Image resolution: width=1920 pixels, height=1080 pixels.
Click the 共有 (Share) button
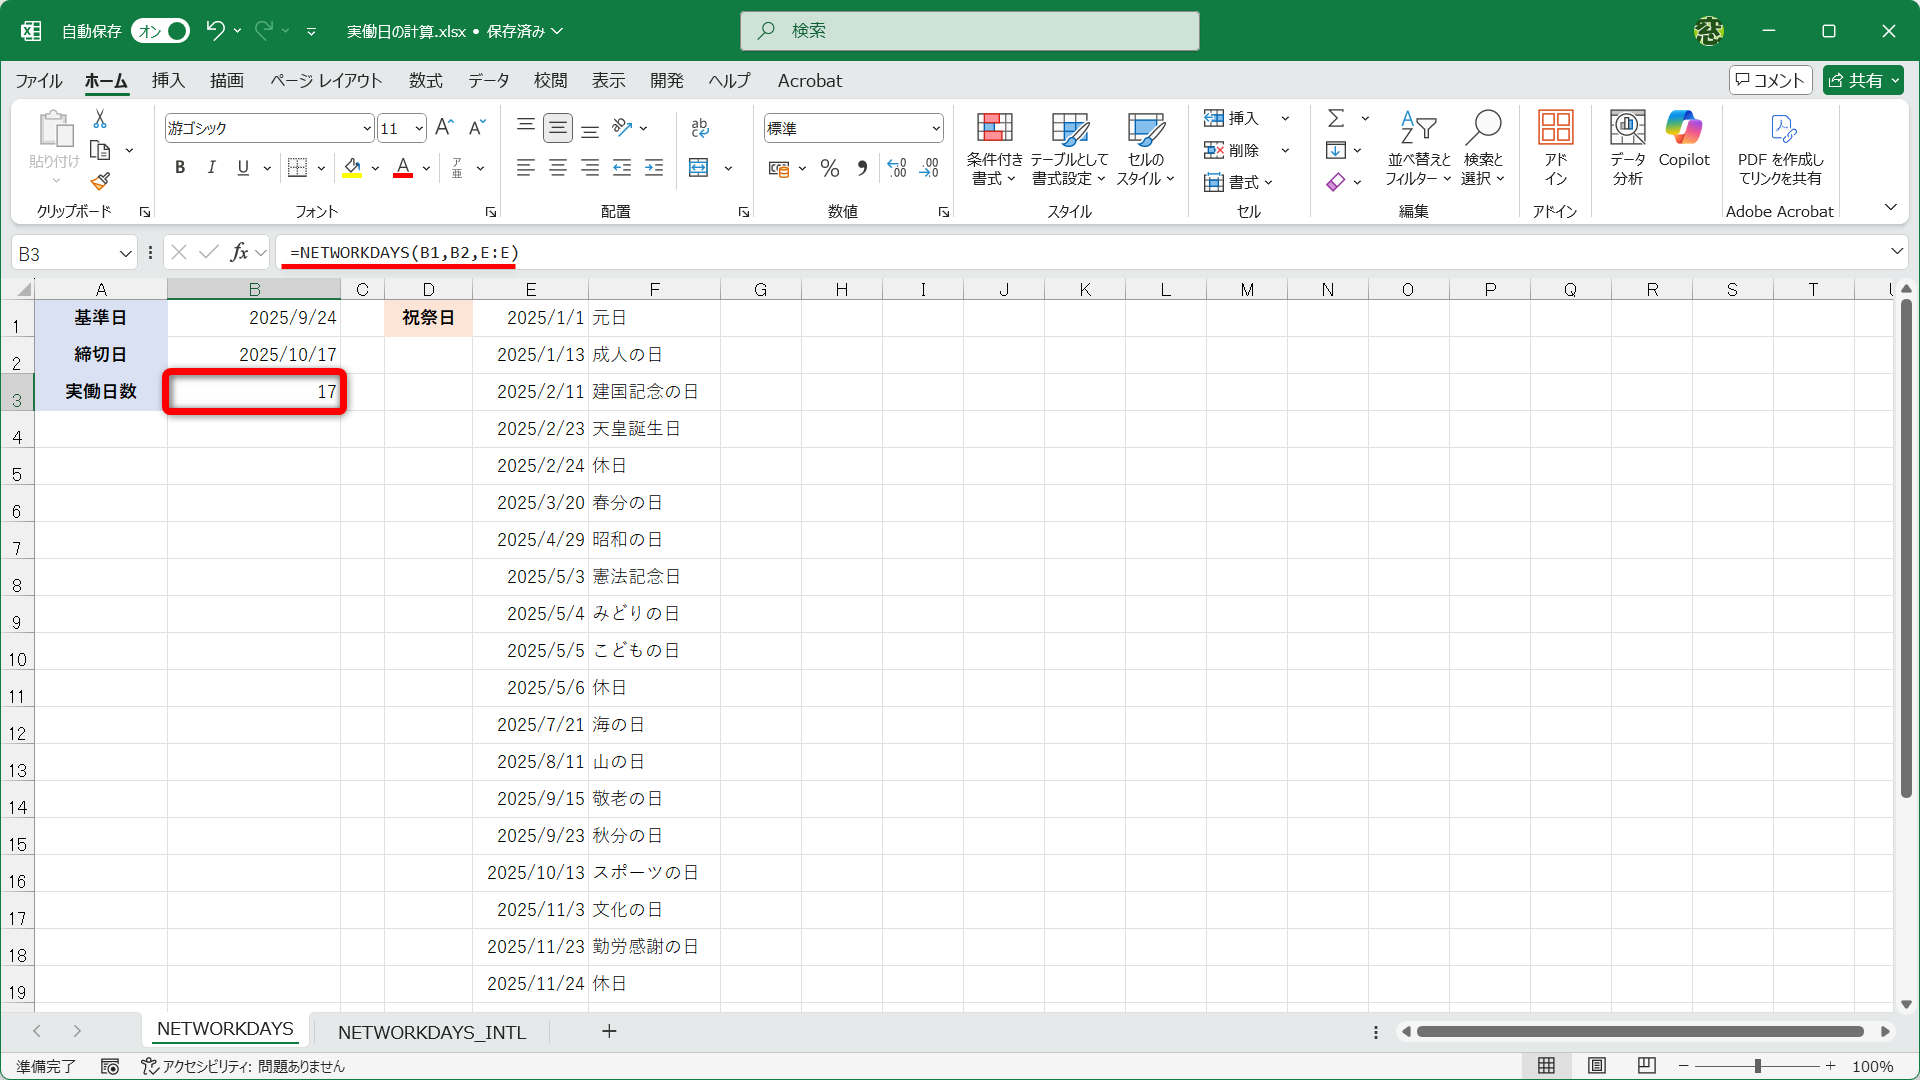pos(1862,80)
